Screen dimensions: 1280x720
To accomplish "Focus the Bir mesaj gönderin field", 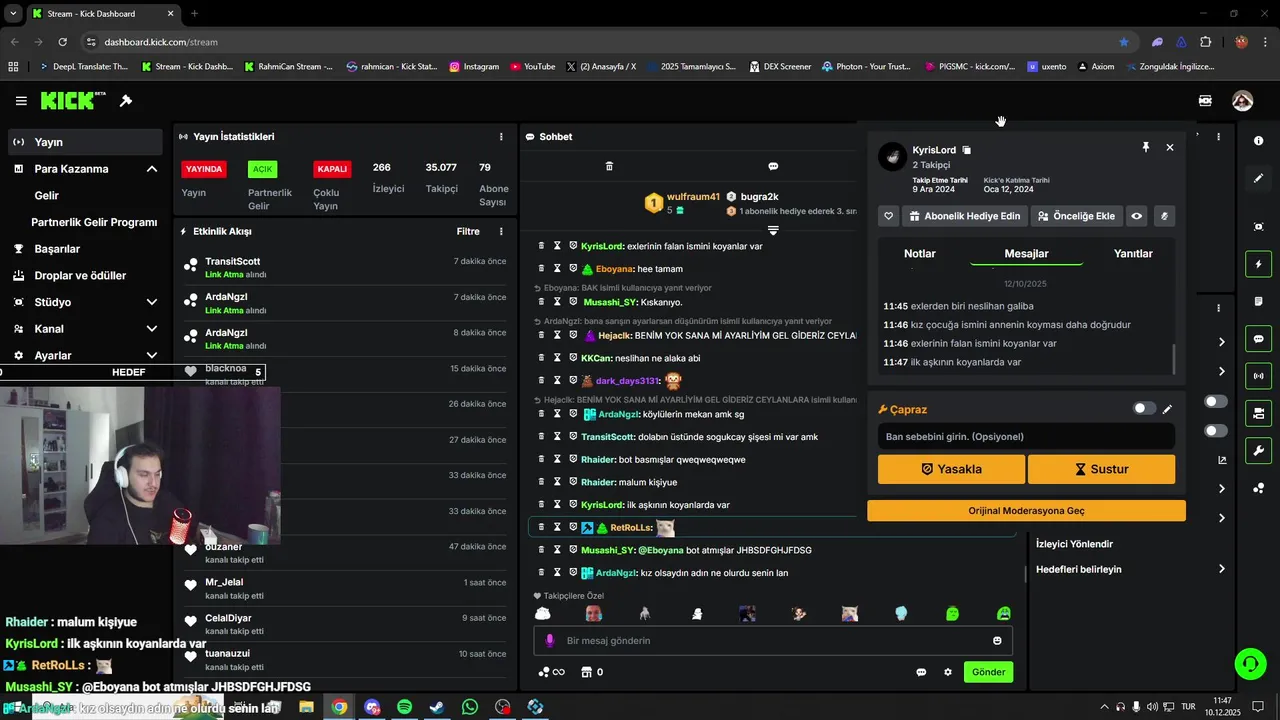I will [773, 641].
